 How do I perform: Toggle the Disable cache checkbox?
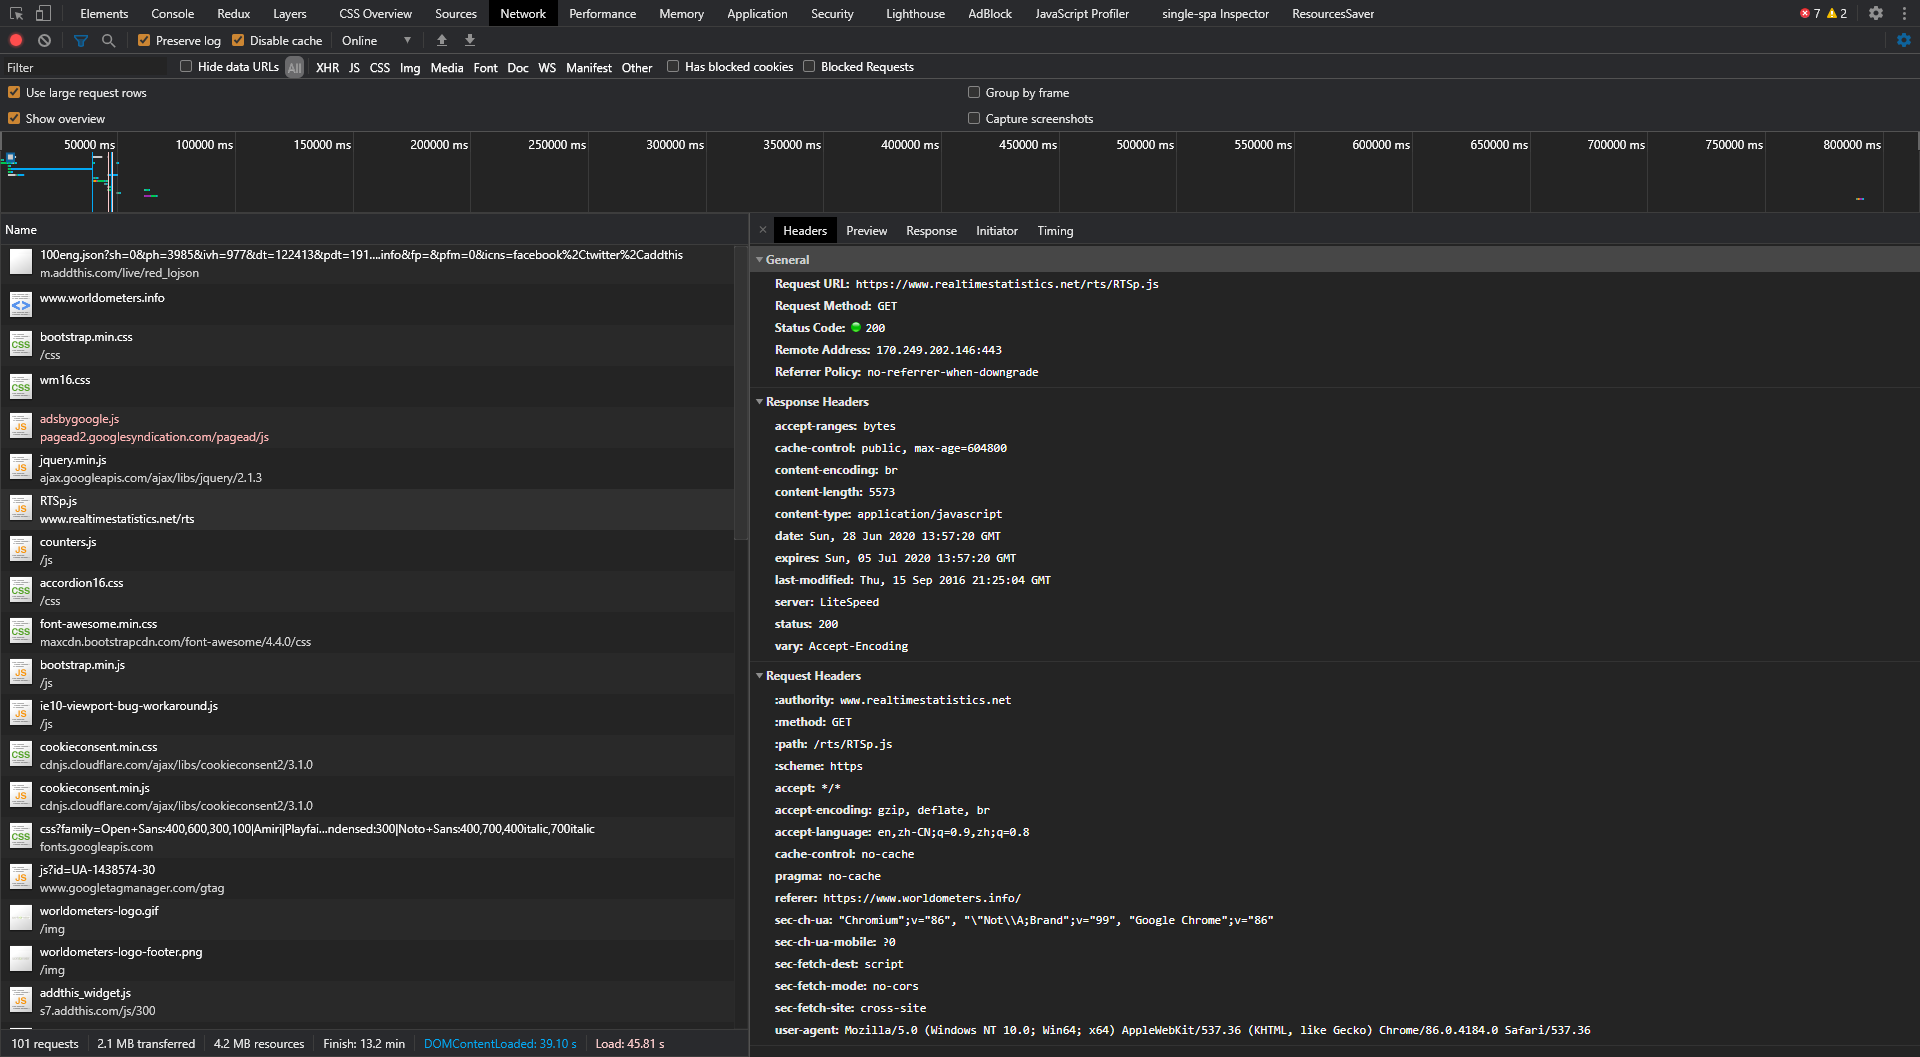[238, 41]
